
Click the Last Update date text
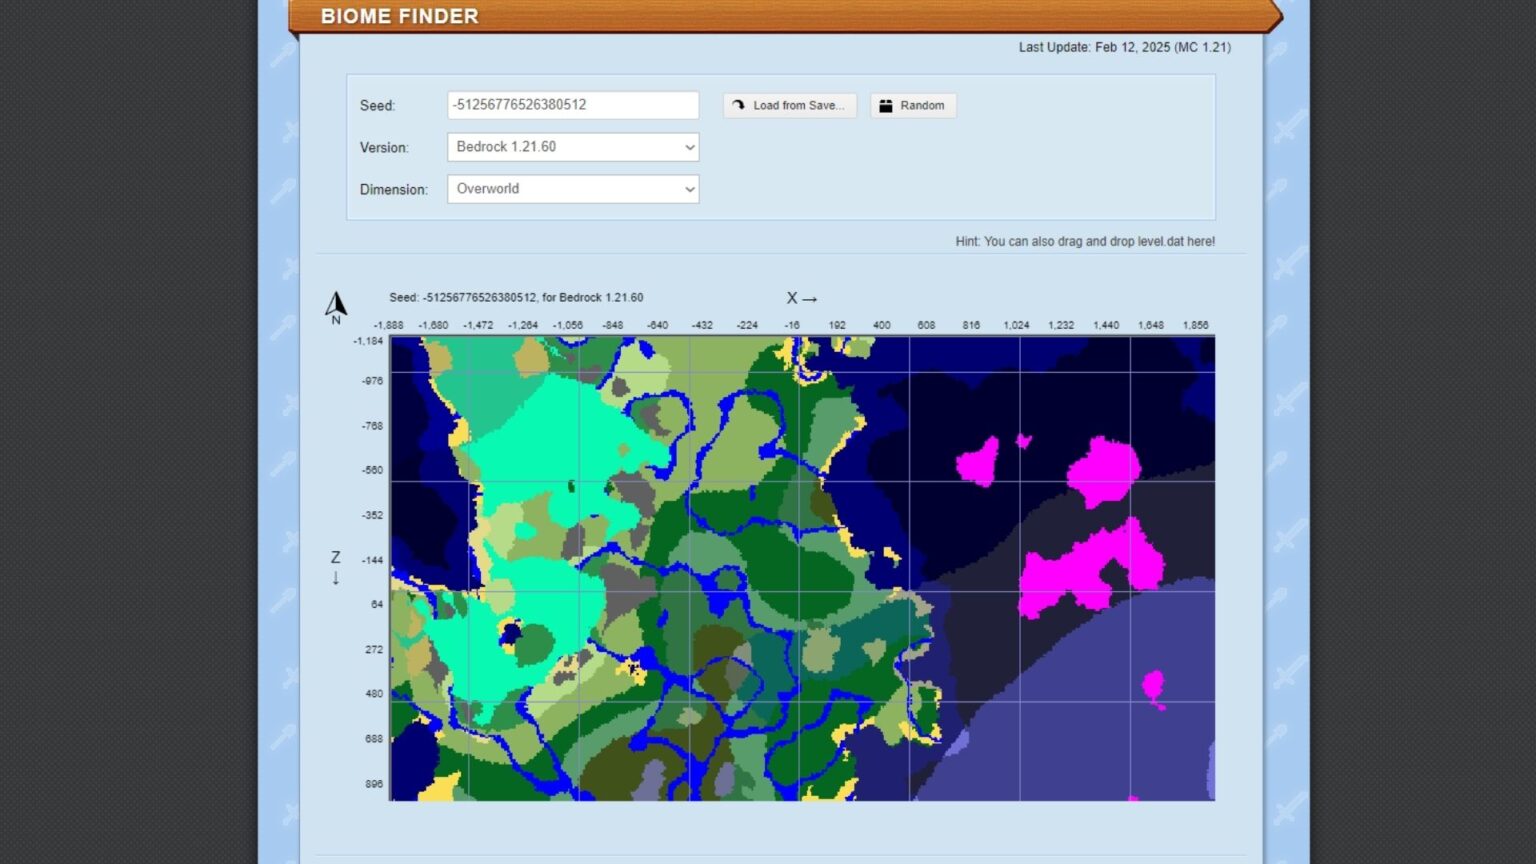pos(1124,47)
